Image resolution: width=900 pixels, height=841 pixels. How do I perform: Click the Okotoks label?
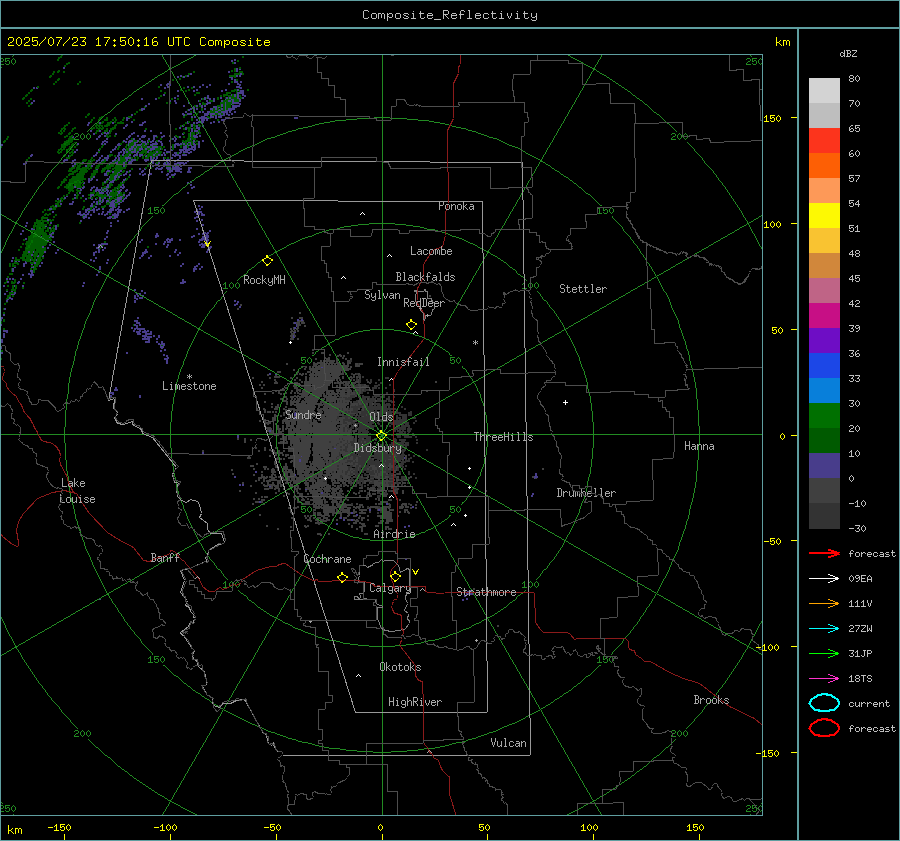(400, 667)
